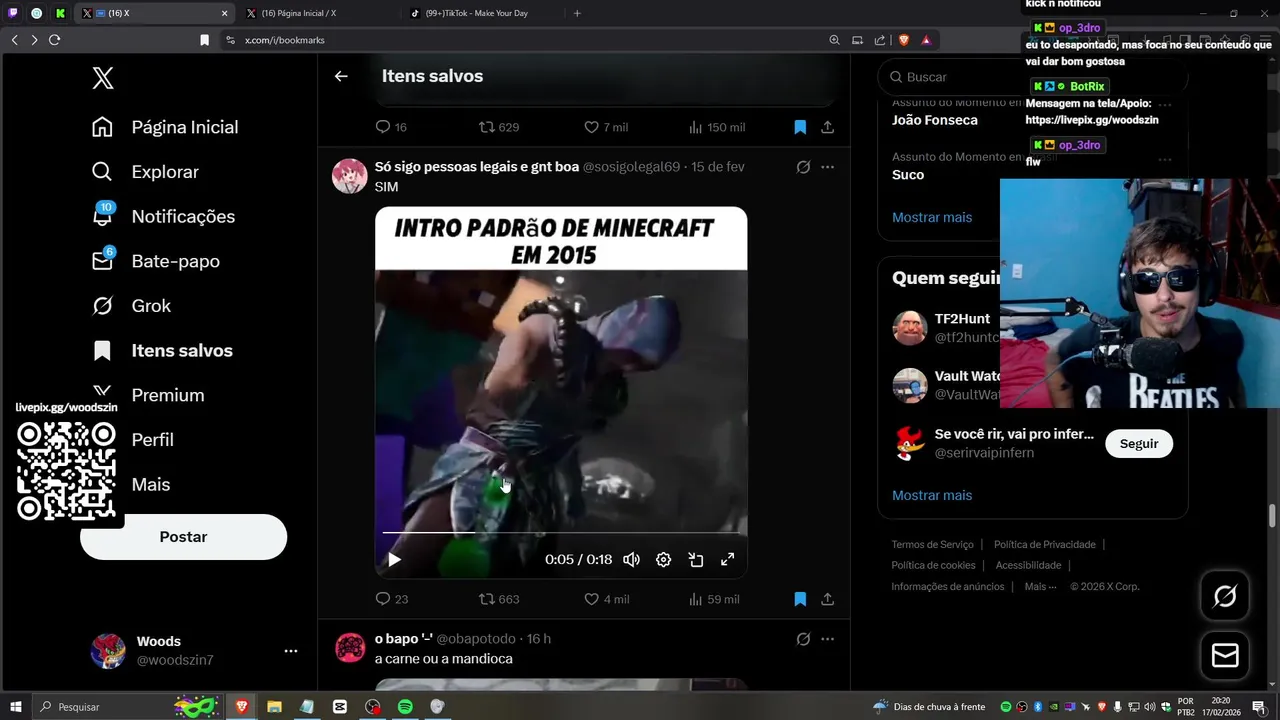Open floating messages envelope button
1280x720 pixels.
point(1225,655)
